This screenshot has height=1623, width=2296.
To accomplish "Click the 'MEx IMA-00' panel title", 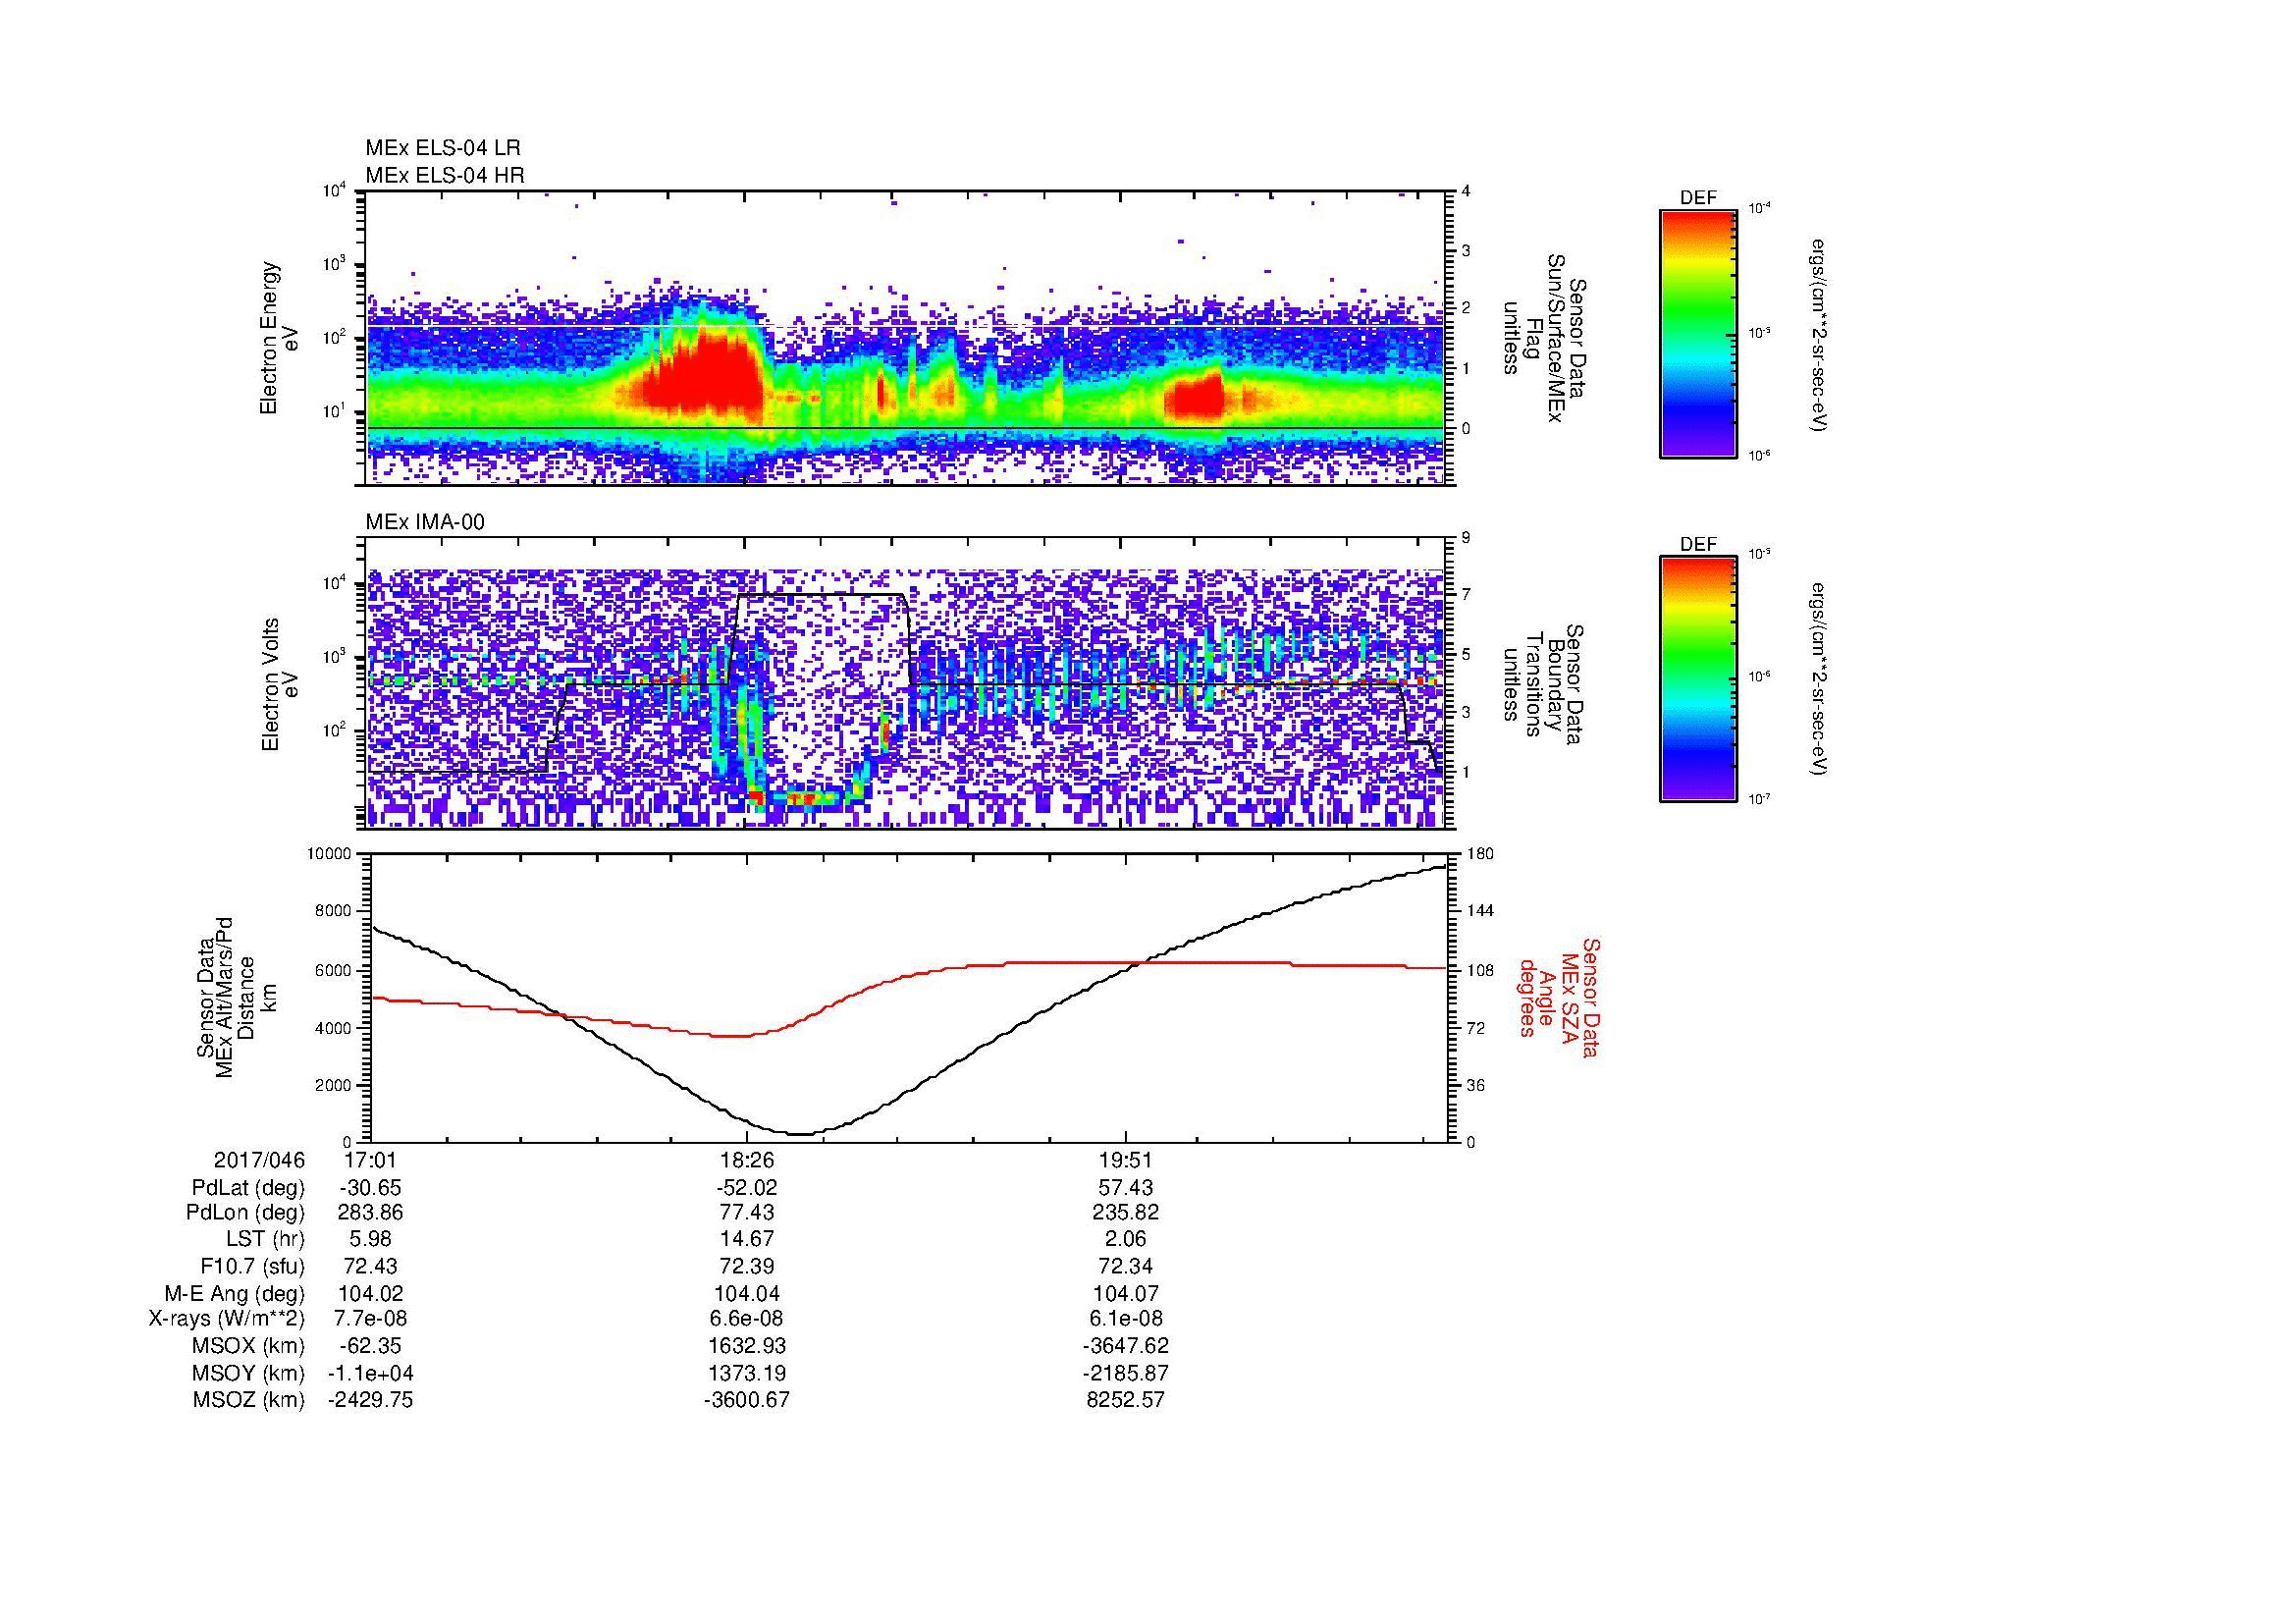I will pos(425,522).
